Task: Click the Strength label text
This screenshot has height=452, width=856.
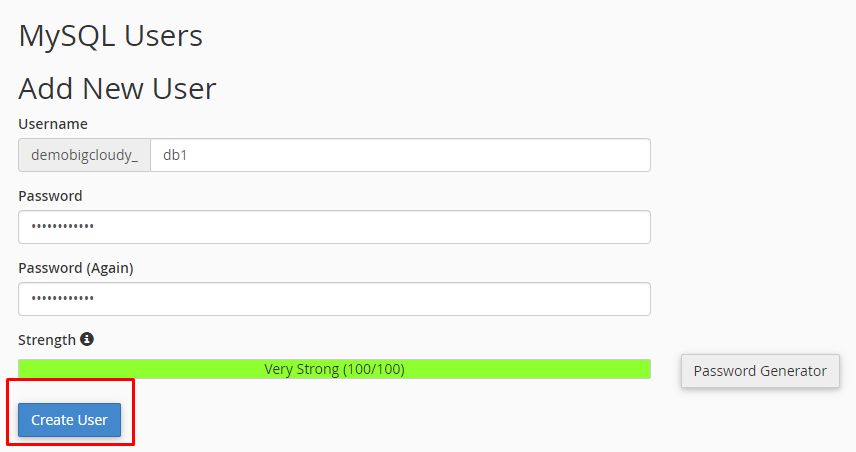Action: (x=47, y=340)
